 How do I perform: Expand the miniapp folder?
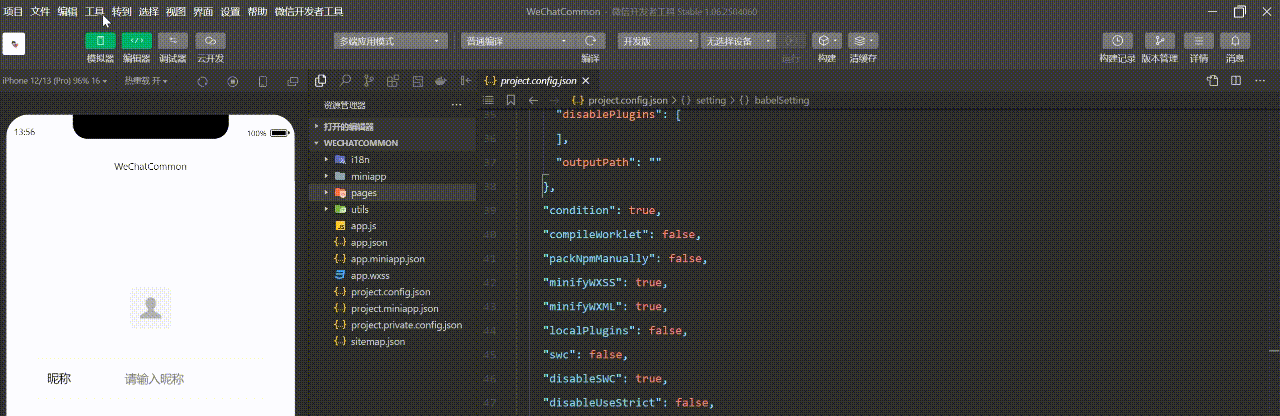pos(392,176)
